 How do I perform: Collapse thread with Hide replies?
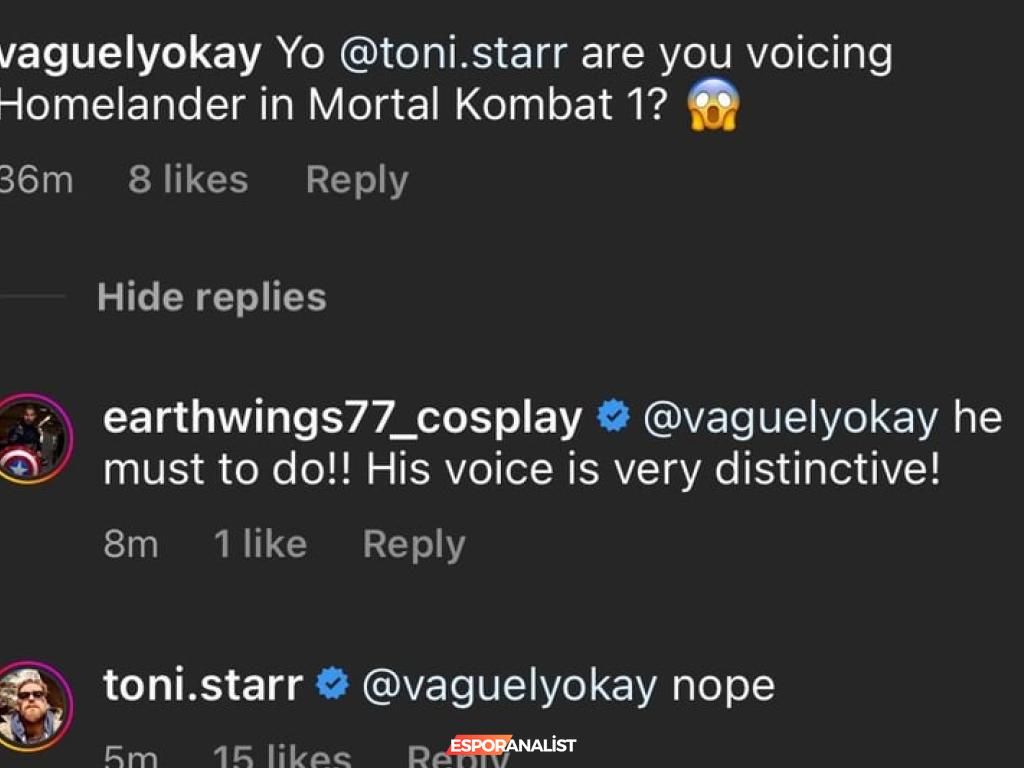(212, 297)
